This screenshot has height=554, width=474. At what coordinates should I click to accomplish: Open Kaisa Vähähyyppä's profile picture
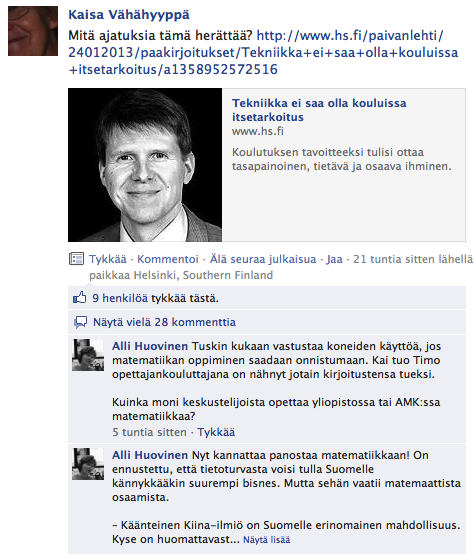33,31
